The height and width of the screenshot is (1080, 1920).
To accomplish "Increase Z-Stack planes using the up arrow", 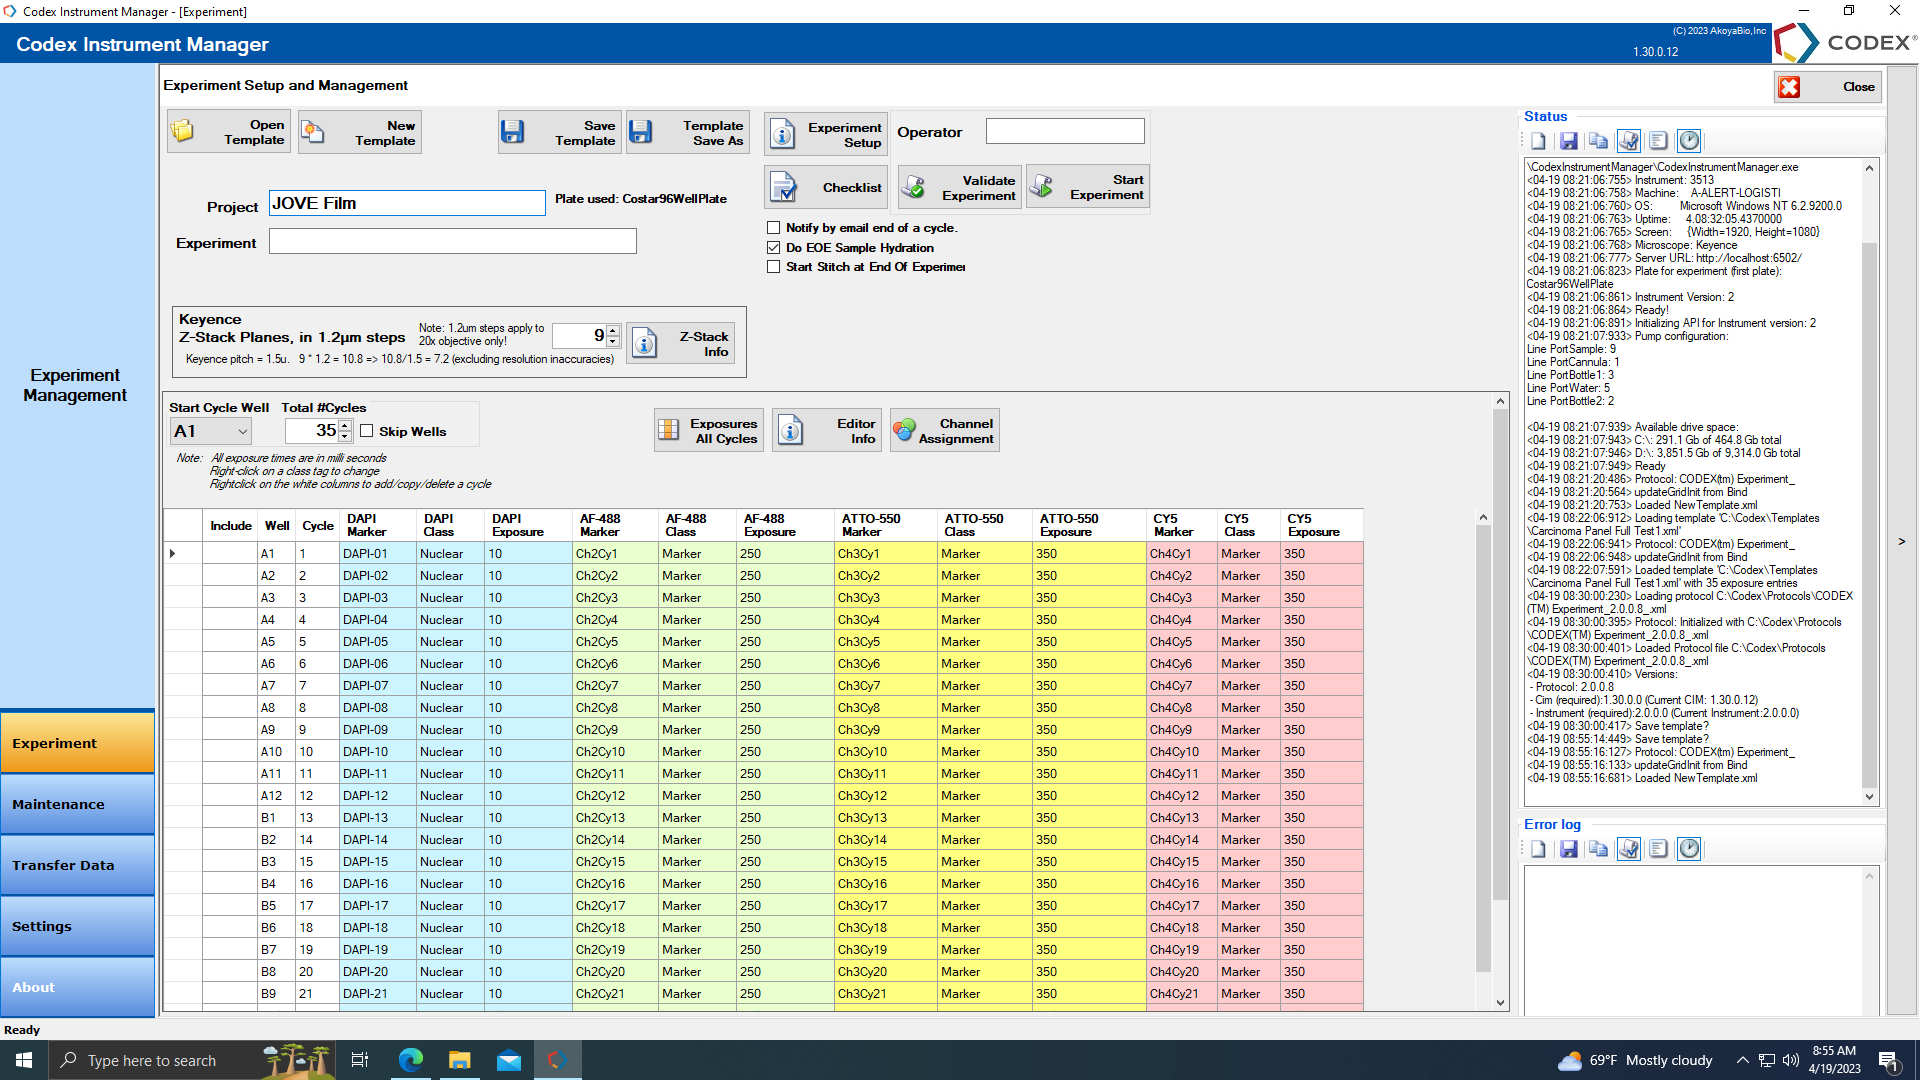I will click(613, 330).
